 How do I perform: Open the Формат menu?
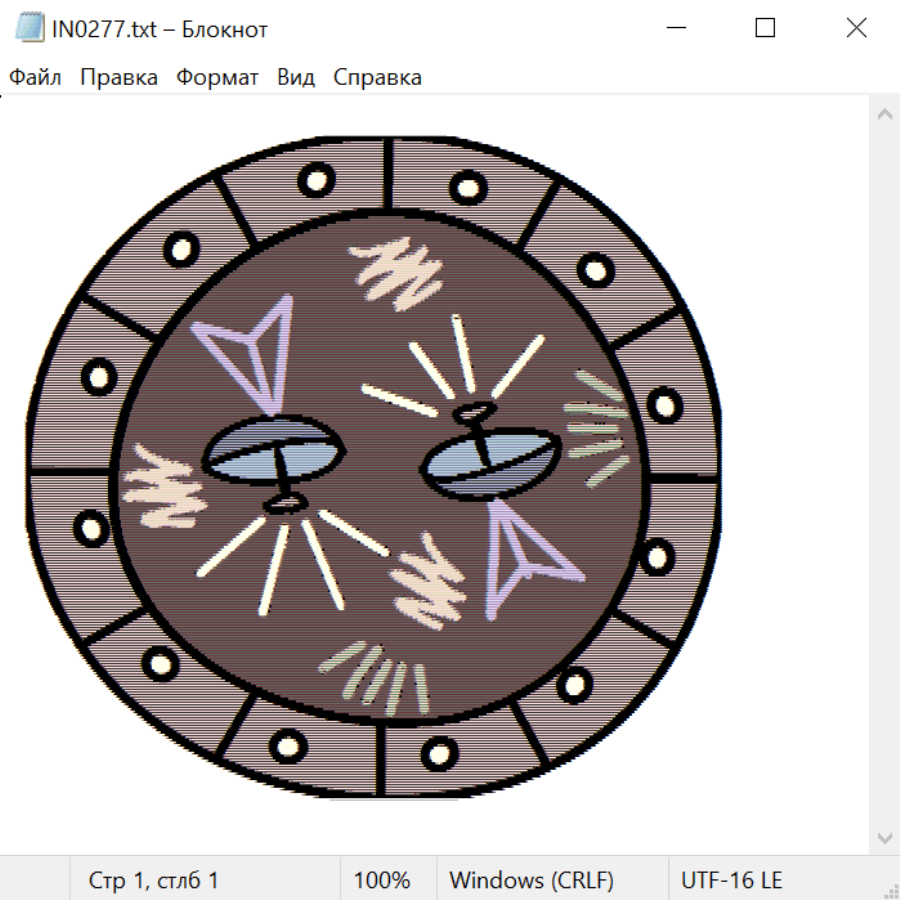point(217,78)
